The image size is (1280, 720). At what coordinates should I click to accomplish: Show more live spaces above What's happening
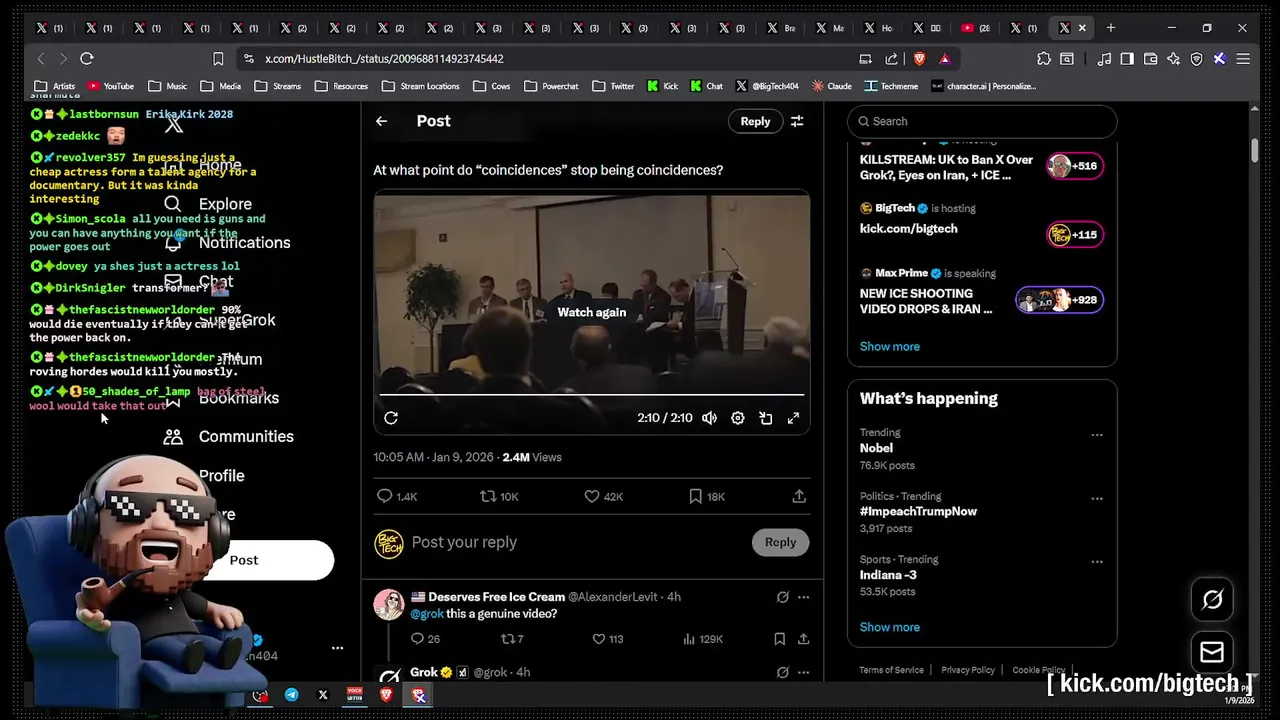[889, 346]
